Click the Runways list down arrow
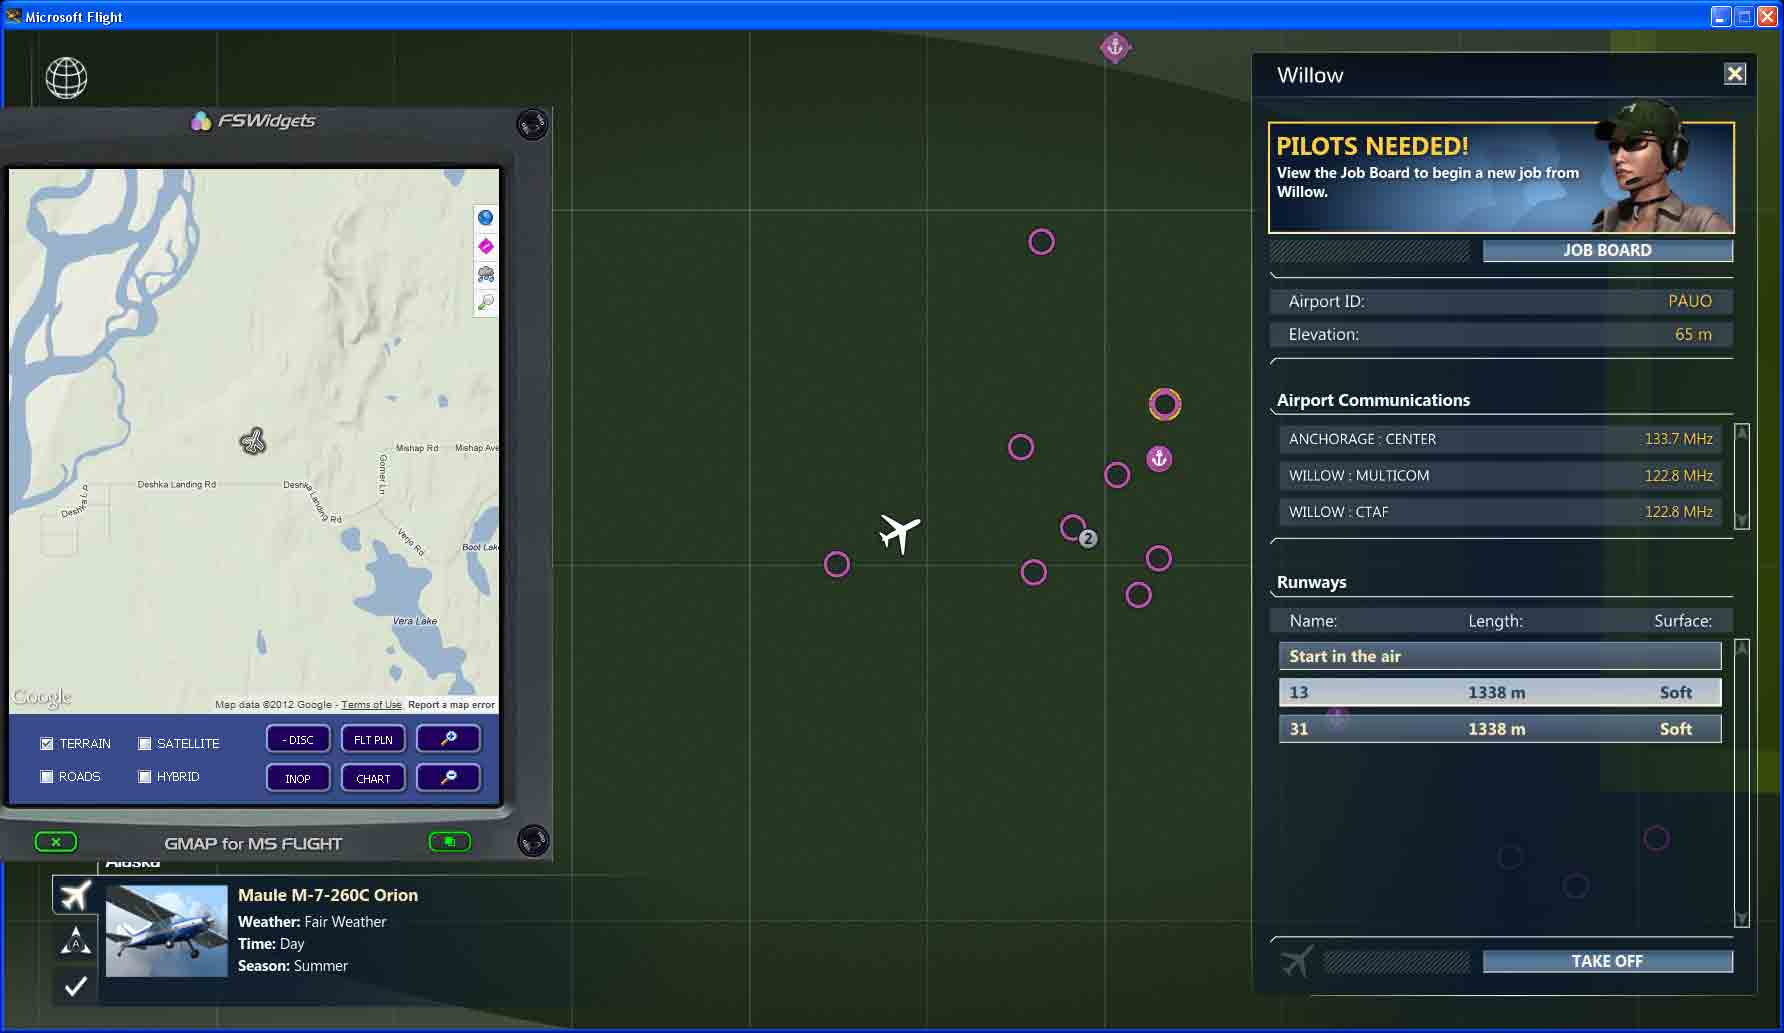Viewport: 1784px width, 1033px height. pos(1742,919)
